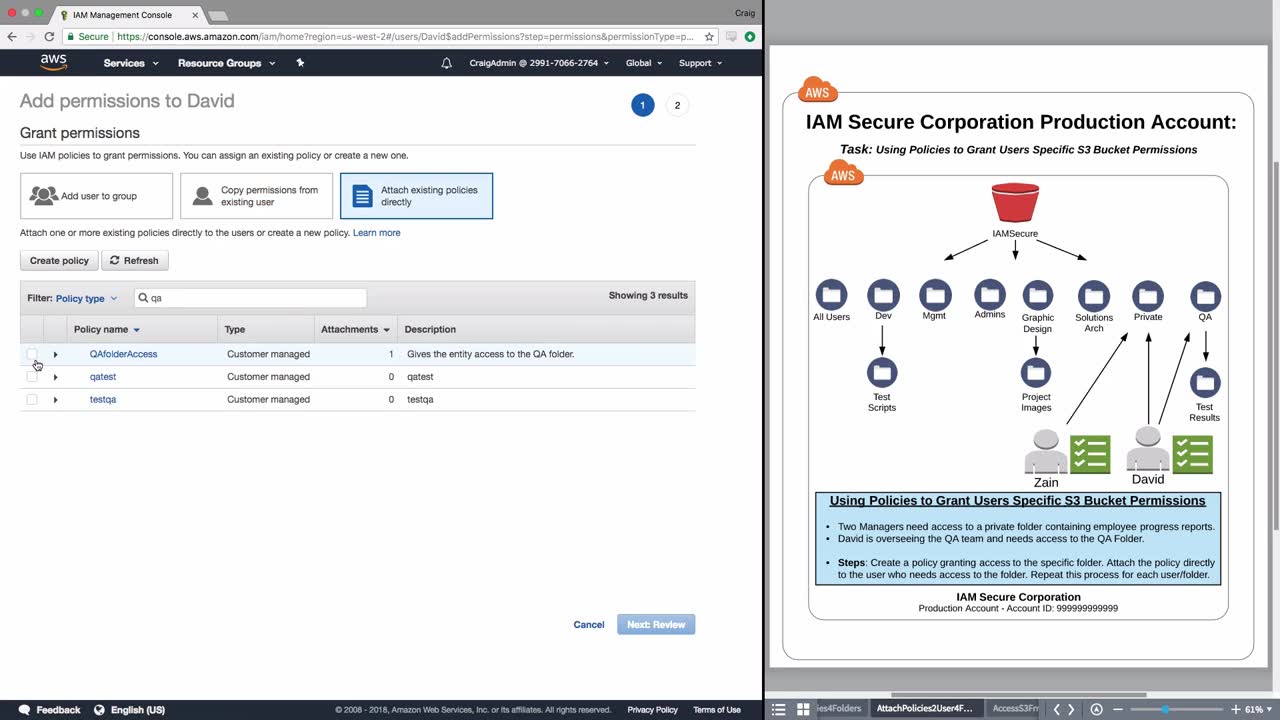
Task: Open the Global region dropdown
Action: tap(644, 63)
